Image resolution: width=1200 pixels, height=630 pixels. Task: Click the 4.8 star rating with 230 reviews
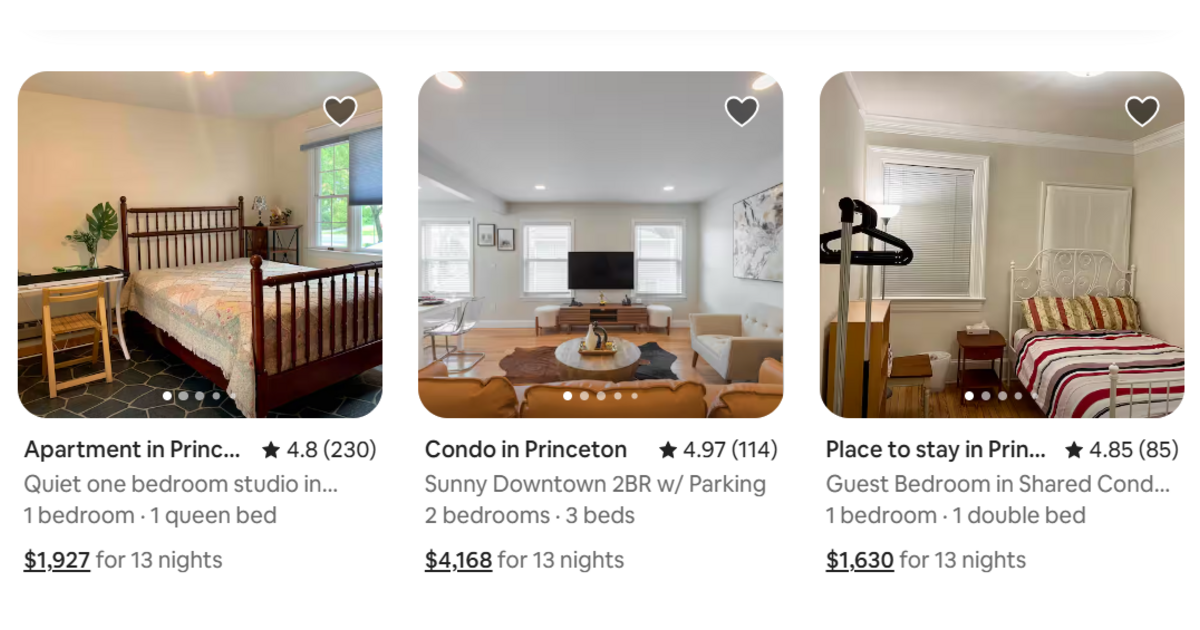[x=319, y=450]
